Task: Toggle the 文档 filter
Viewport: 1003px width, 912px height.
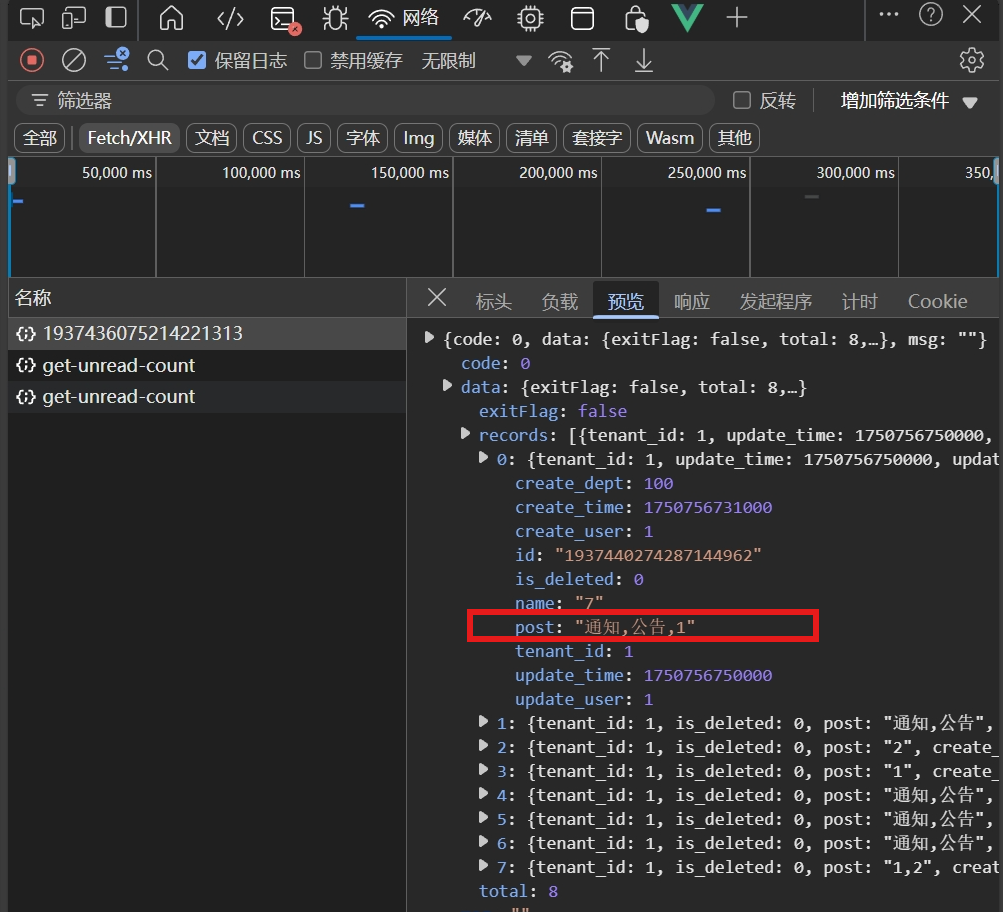Action: point(212,138)
